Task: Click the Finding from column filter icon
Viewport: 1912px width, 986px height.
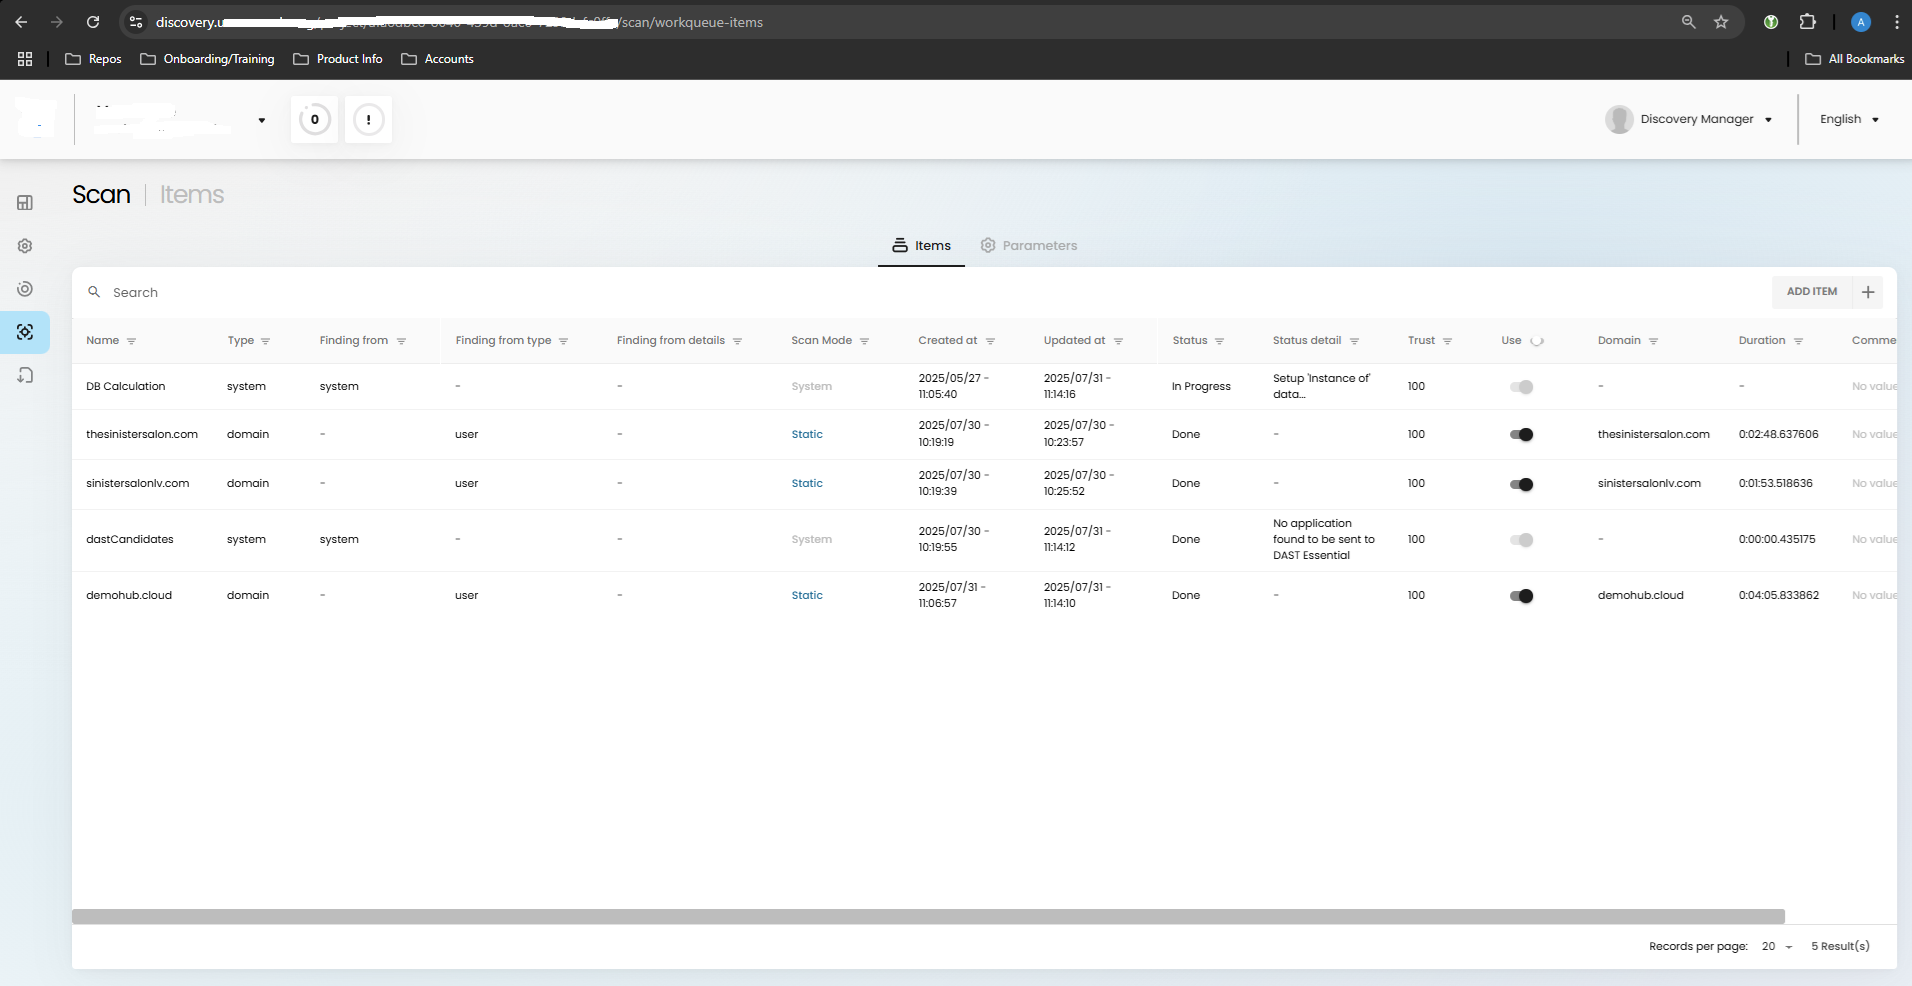Action: [x=401, y=341]
